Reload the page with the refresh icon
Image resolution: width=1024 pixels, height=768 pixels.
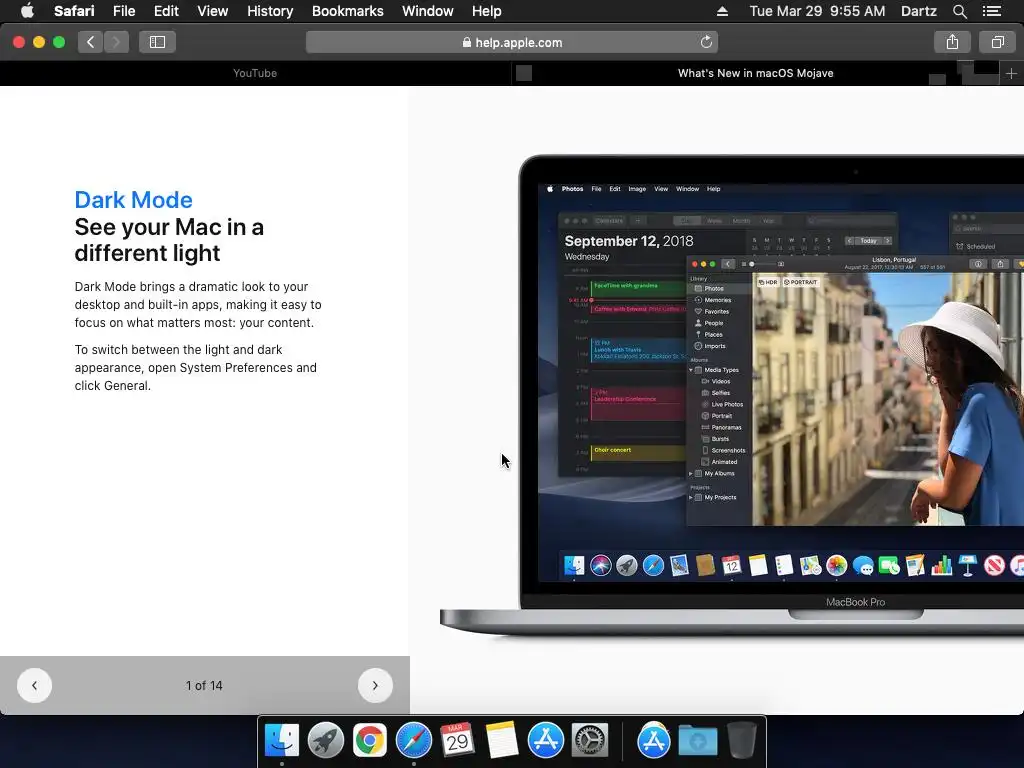coord(706,42)
